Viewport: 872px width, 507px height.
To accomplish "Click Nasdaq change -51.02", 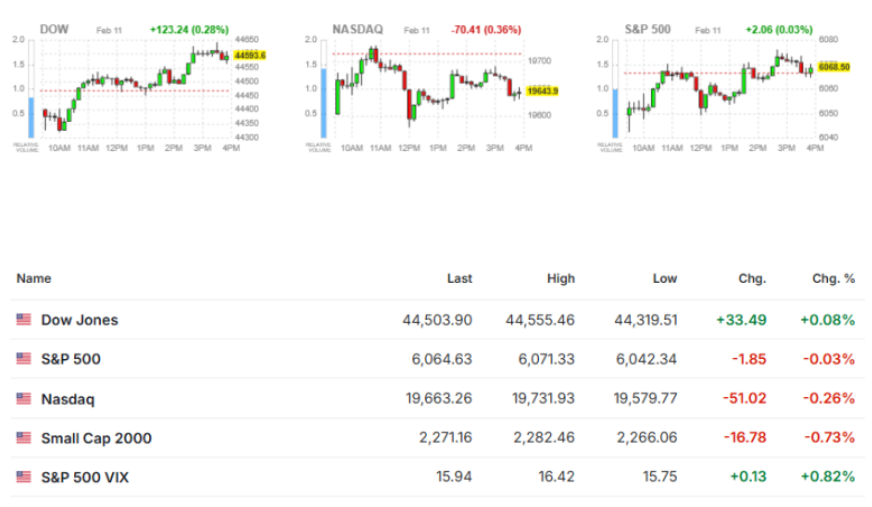I will pos(745,399).
